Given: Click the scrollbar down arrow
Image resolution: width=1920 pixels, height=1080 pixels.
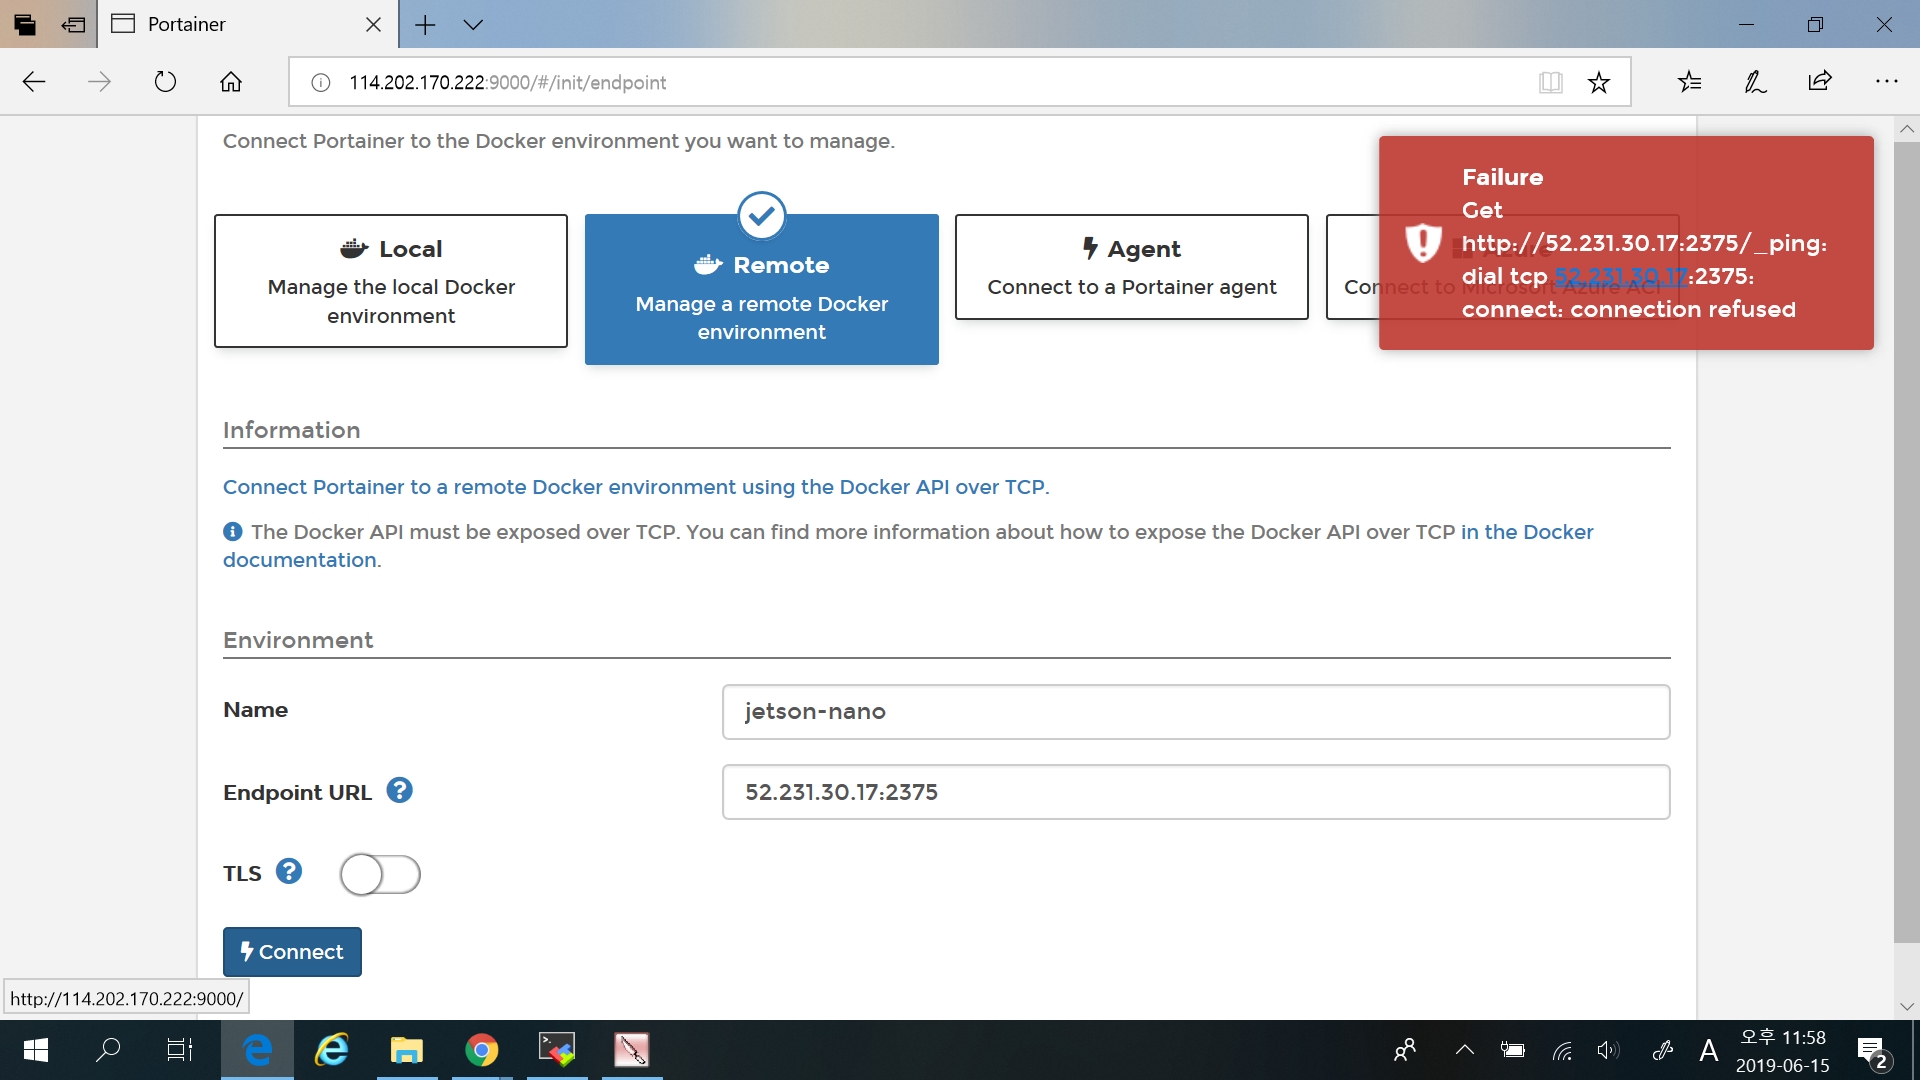Looking at the screenshot, I should pos(1906,1006).
